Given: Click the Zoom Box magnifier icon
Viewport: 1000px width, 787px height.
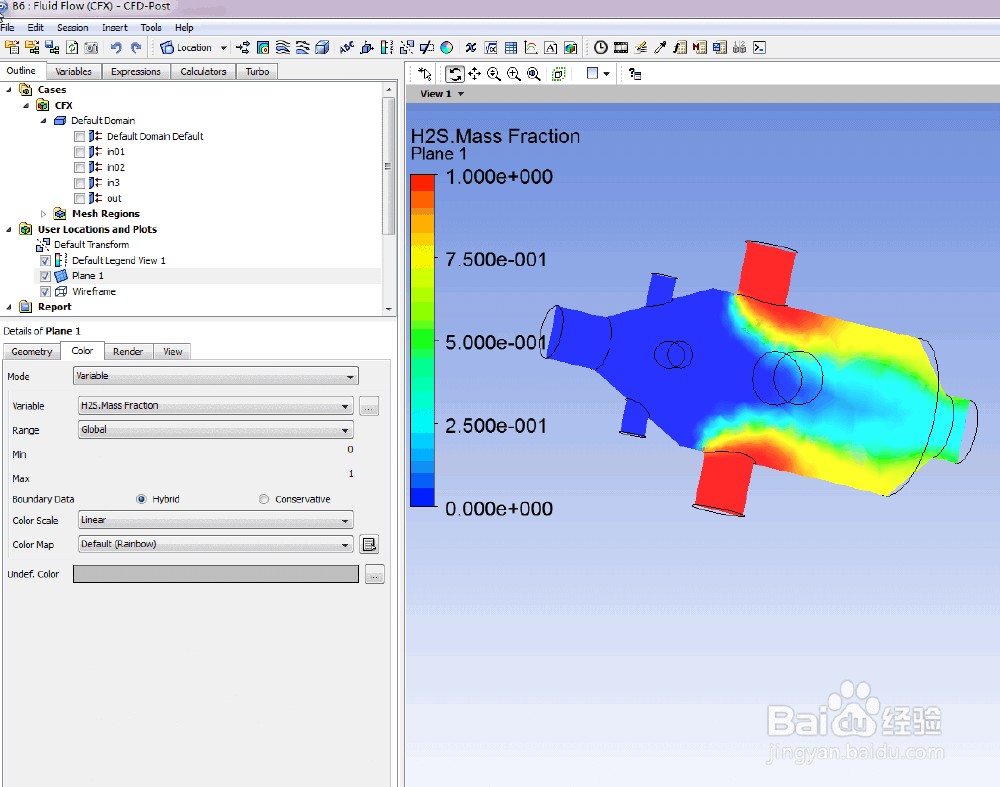Looking at the screenshot, I should pyautogui.click(x=514, y=74).
